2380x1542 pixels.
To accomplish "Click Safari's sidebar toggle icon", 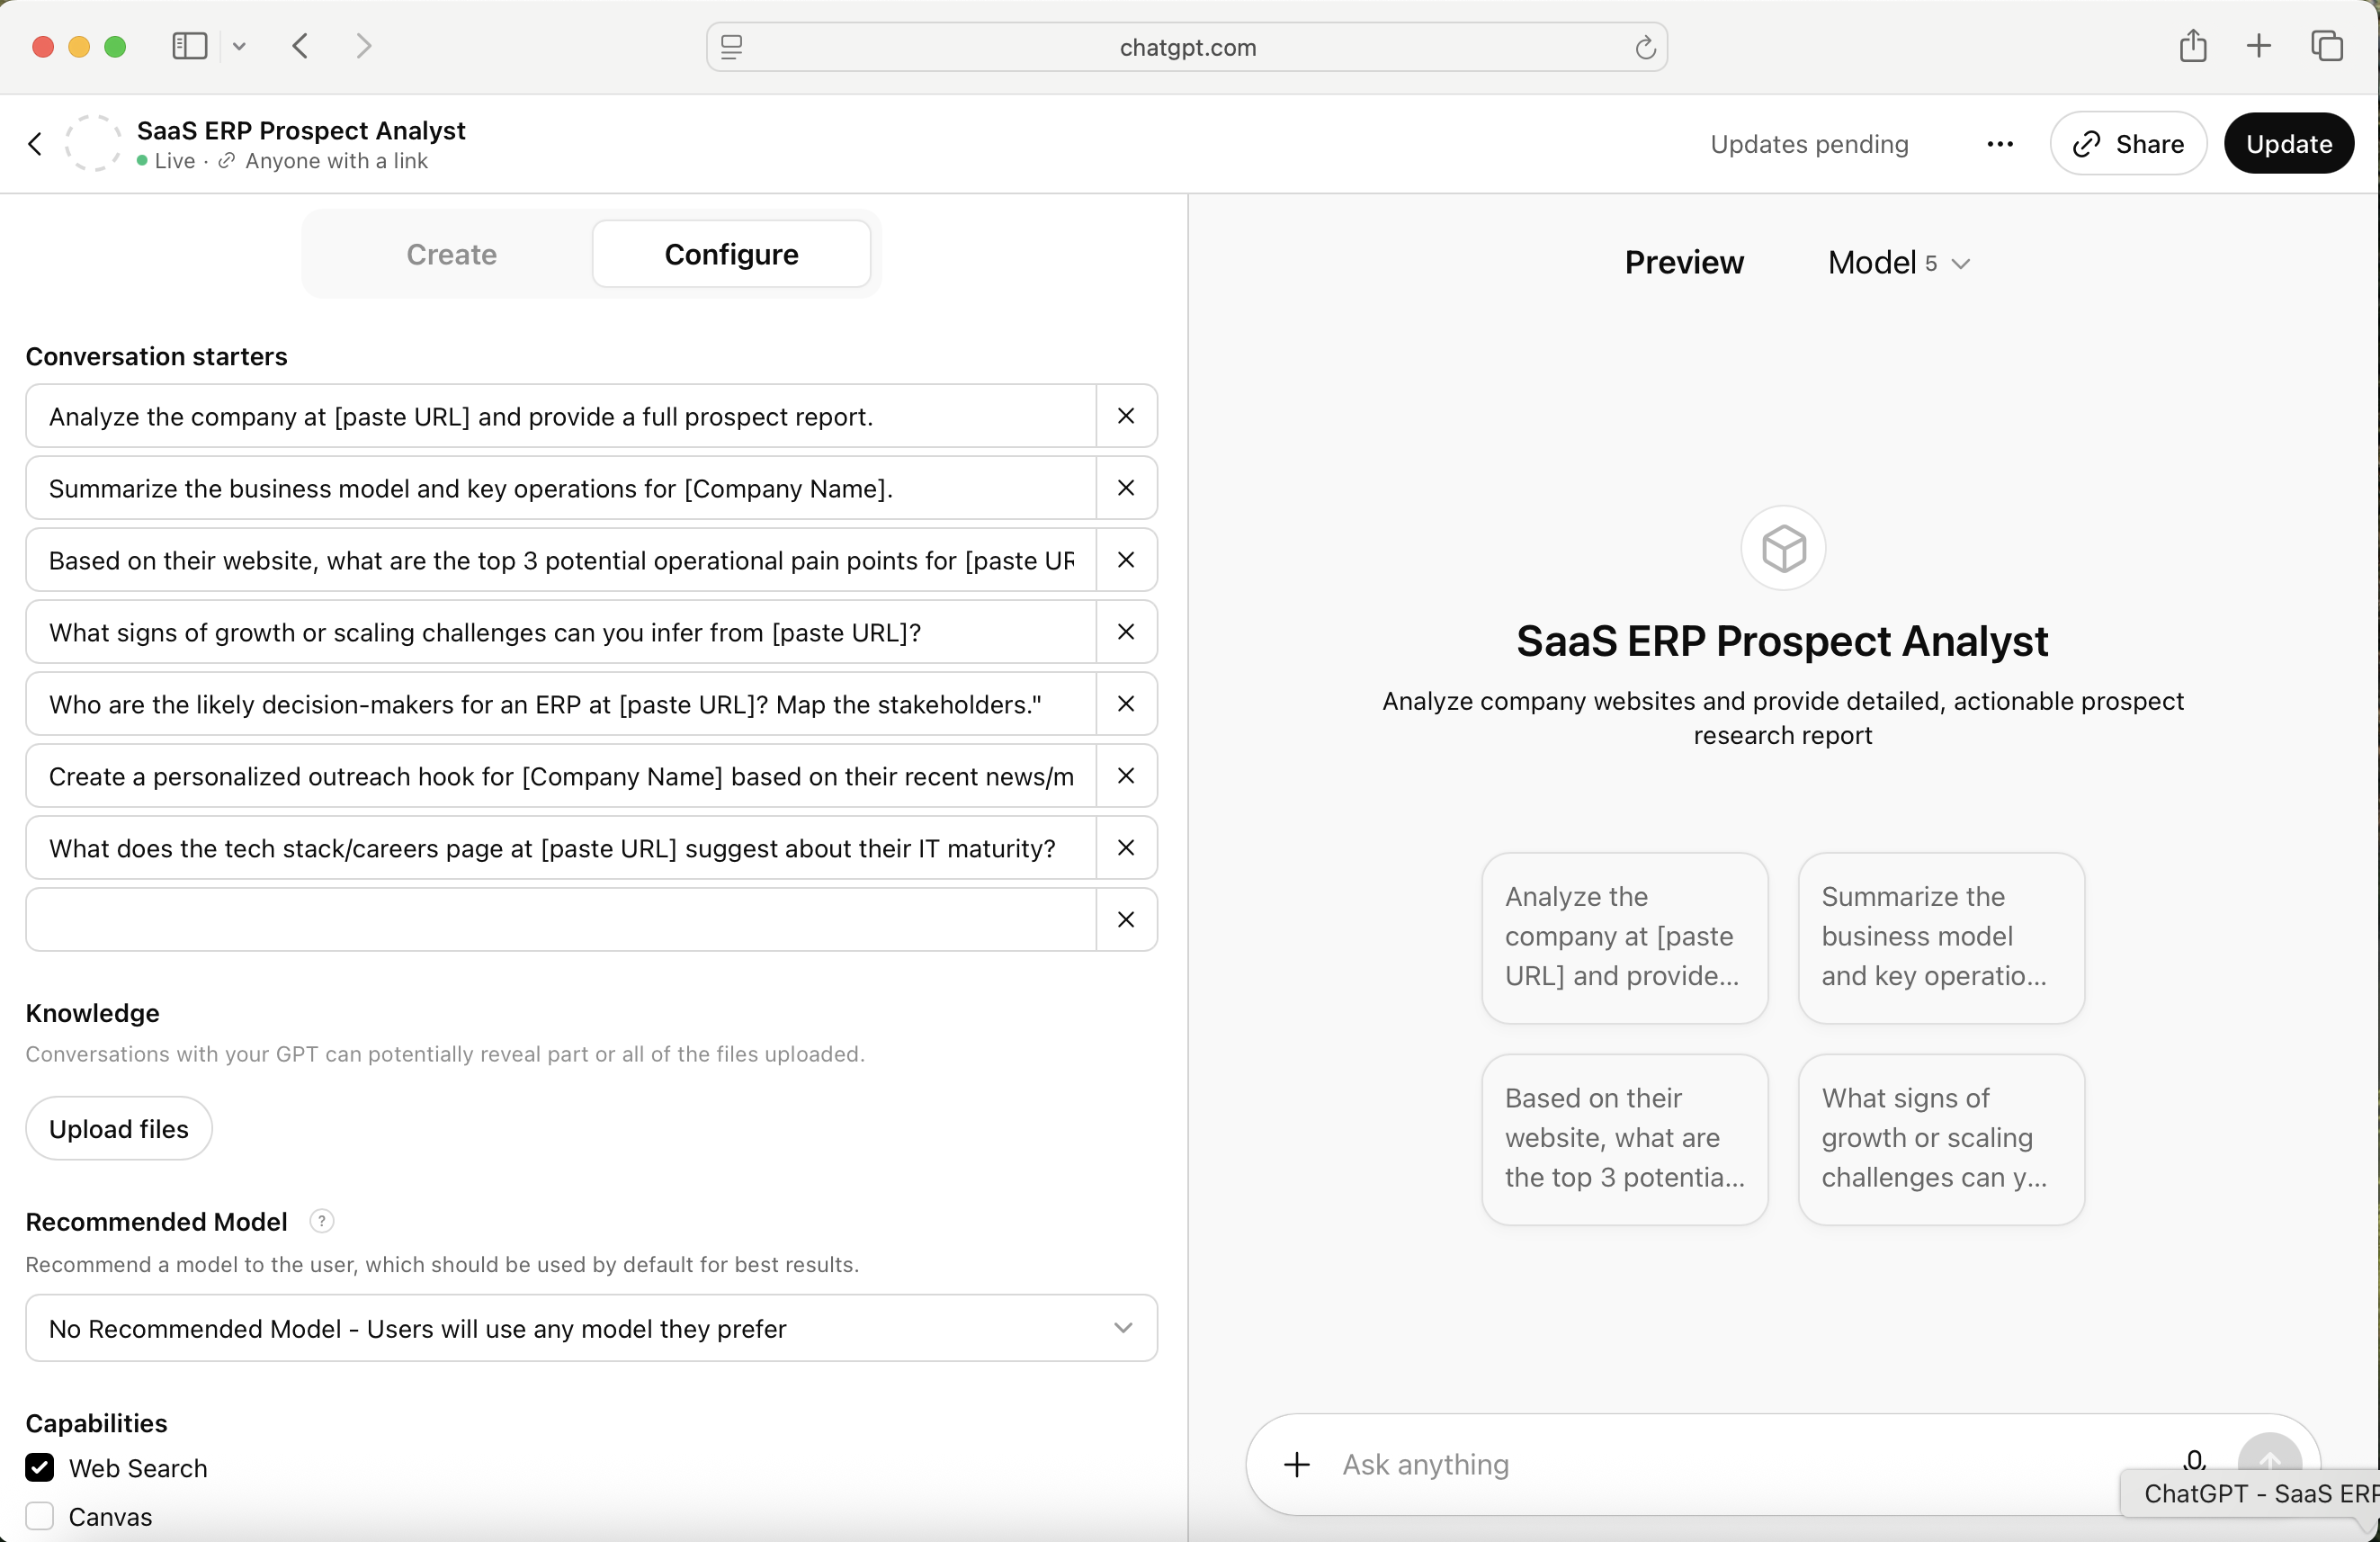I will coord(189,46).
